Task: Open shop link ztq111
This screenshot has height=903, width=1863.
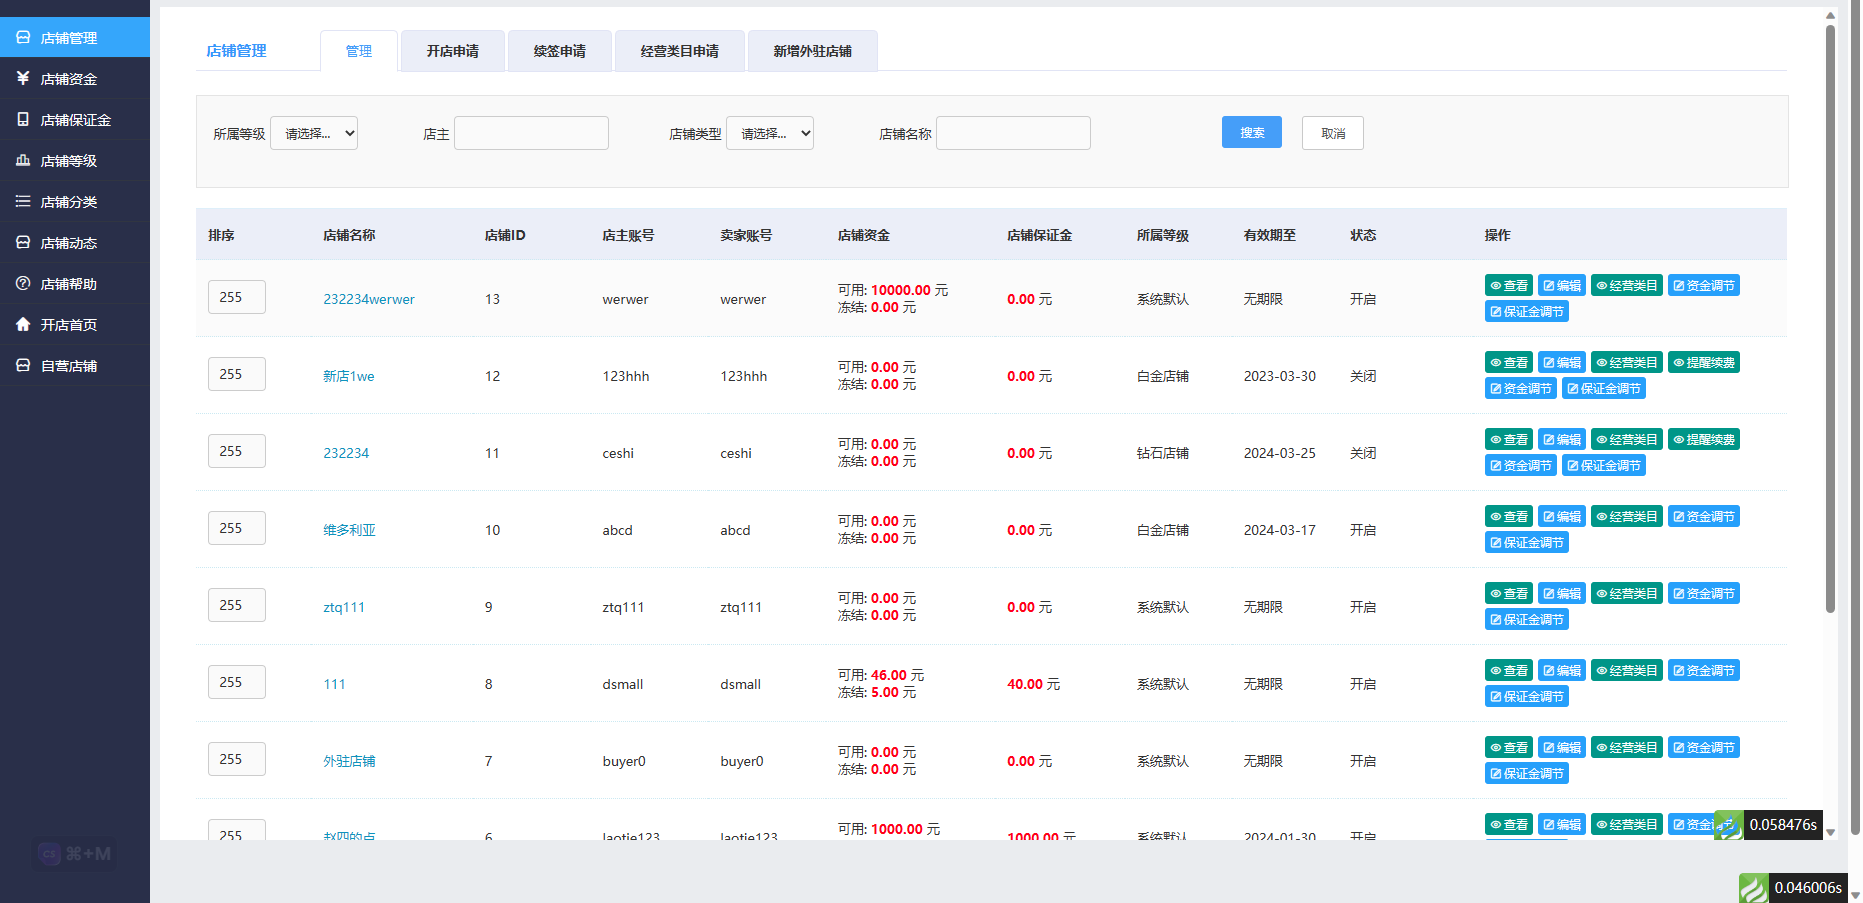Action: pos(344,607)
